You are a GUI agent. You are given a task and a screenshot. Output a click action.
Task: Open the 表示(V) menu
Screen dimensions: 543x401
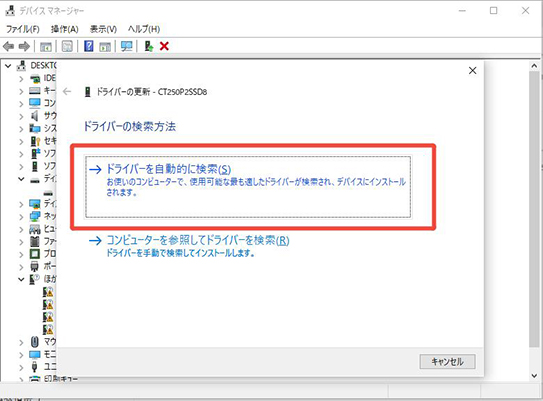[103, 29]
